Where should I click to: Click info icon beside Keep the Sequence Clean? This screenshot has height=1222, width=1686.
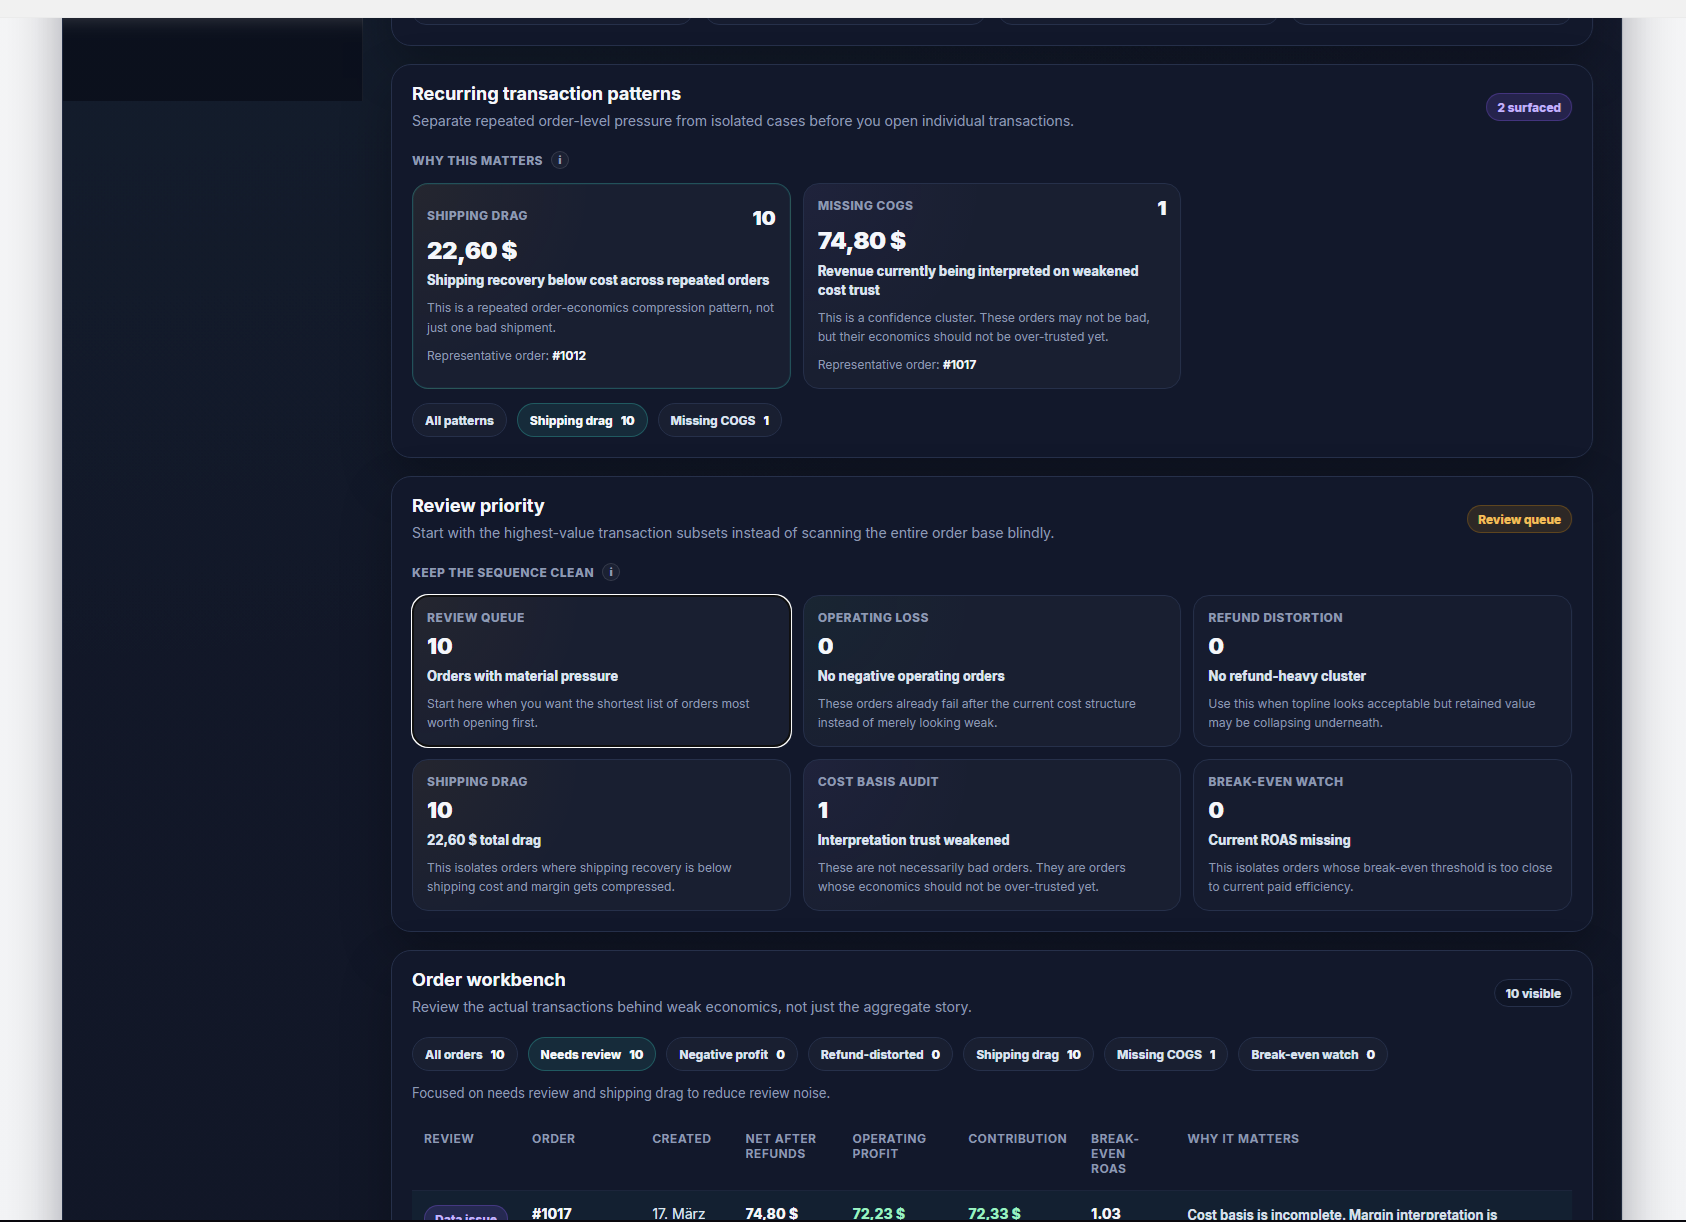coord(611,572)
